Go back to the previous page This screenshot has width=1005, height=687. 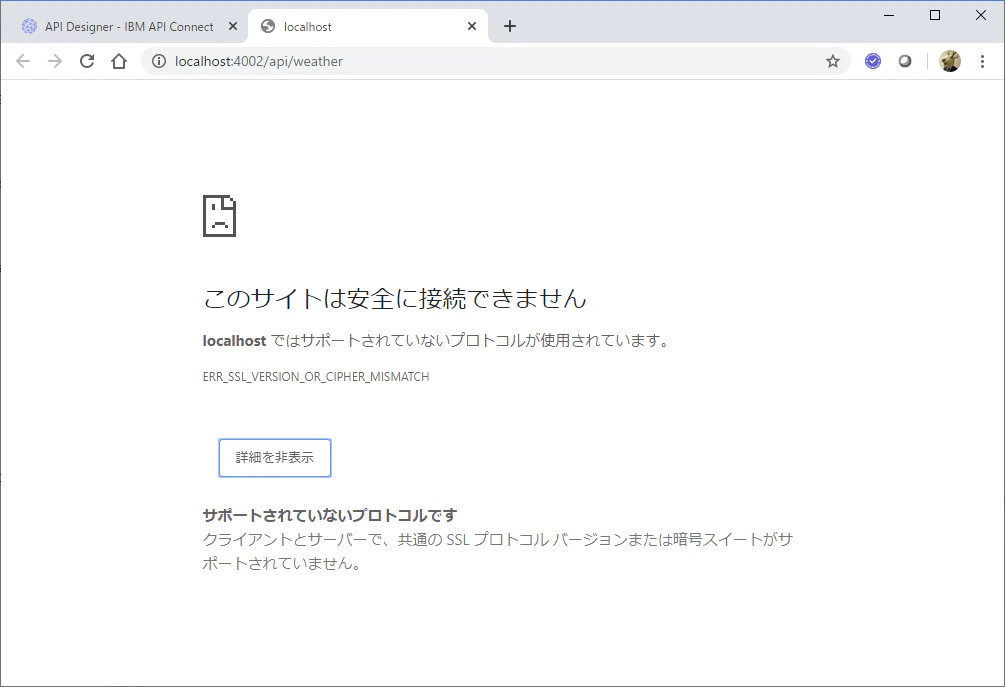[x=23, y=61]
